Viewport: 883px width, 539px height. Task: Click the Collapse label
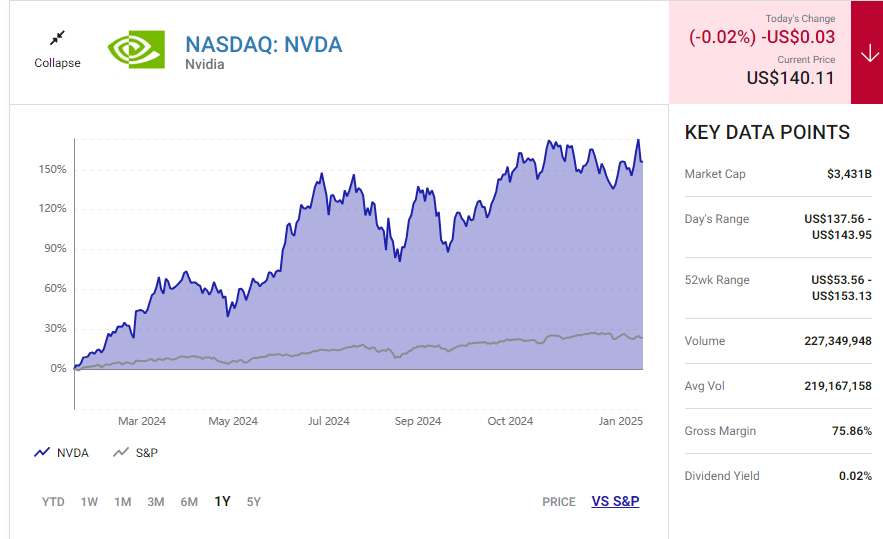pos(57,63)
